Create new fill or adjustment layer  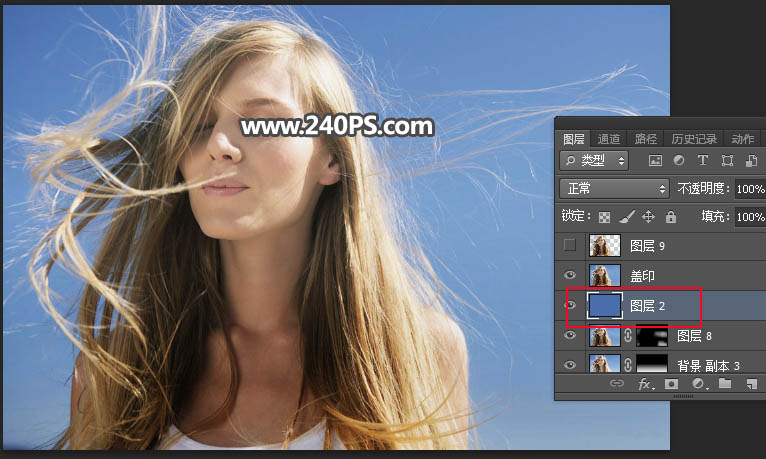click(x=699, y=384)
